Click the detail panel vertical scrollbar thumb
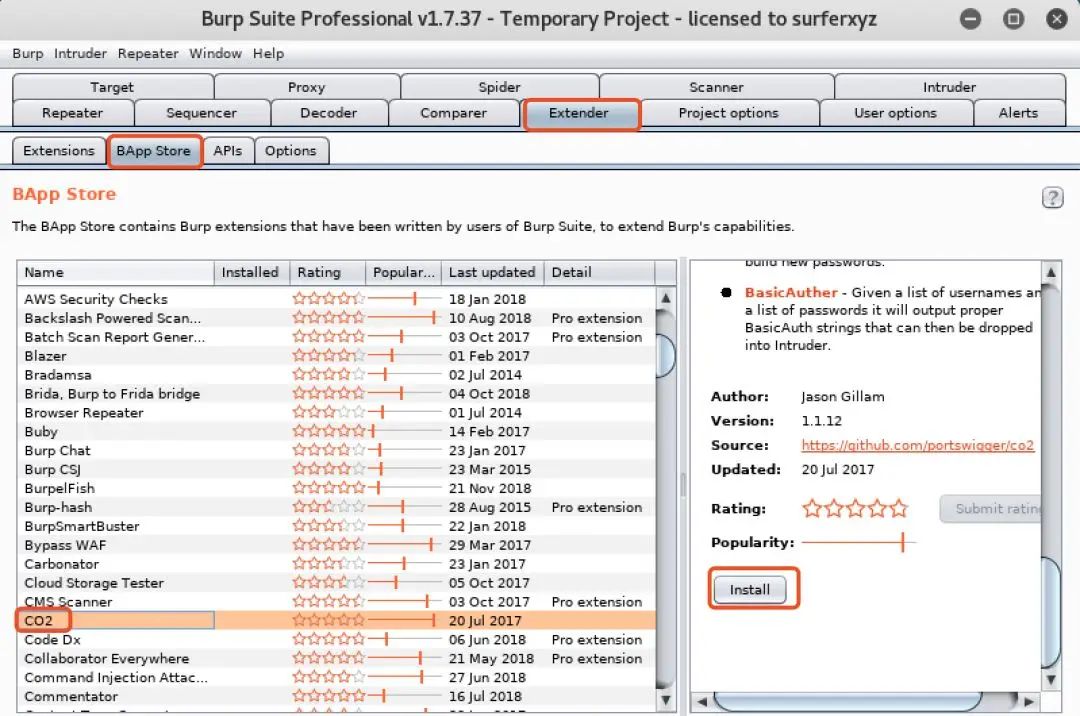Viewport: 1080px width, 716px height. pos(1051,613)
